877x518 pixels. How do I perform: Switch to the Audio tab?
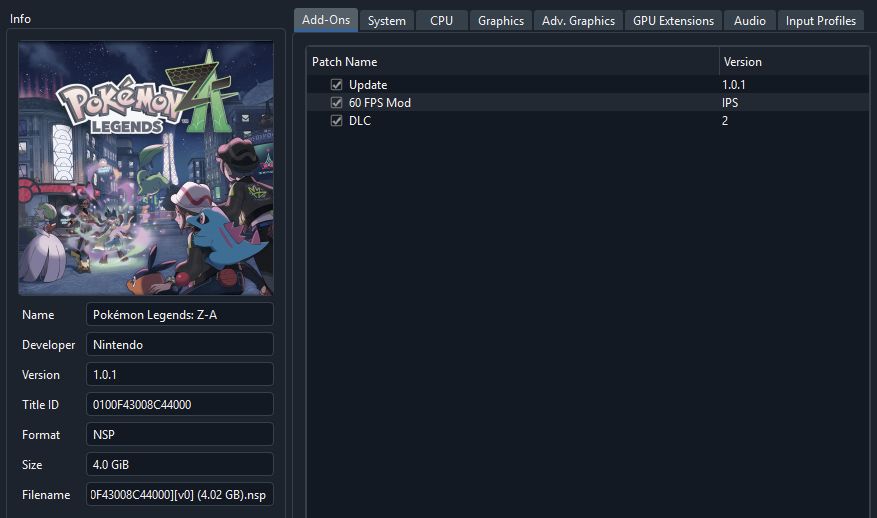coord(749,21)
